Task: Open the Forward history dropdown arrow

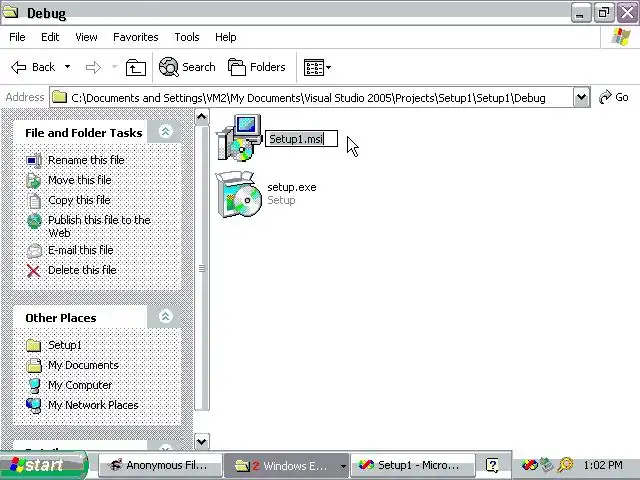Action: 114,67
